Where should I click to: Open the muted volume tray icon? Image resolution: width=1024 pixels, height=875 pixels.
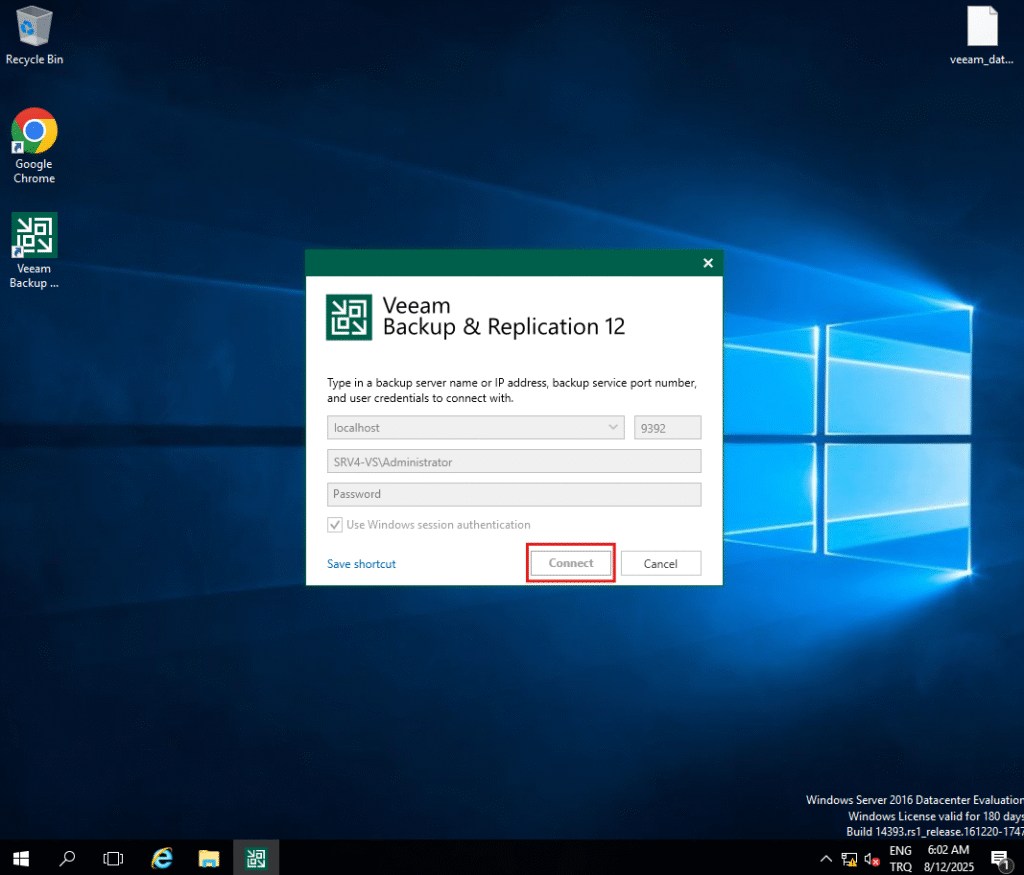coord(872,859)
